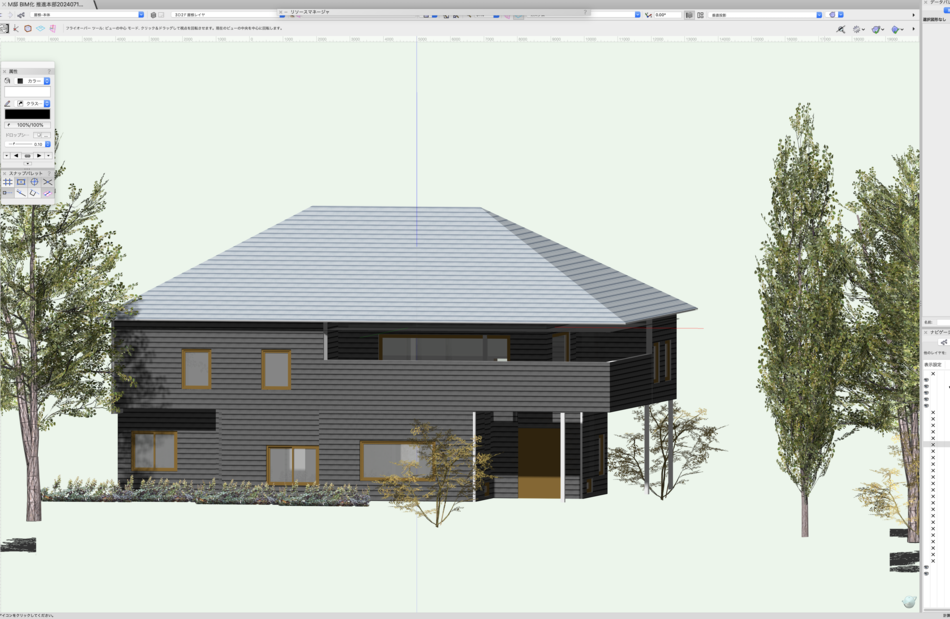Click the 100%/100% opacity button
This screenshot has height=619, width=950.
tap(27, 125)
